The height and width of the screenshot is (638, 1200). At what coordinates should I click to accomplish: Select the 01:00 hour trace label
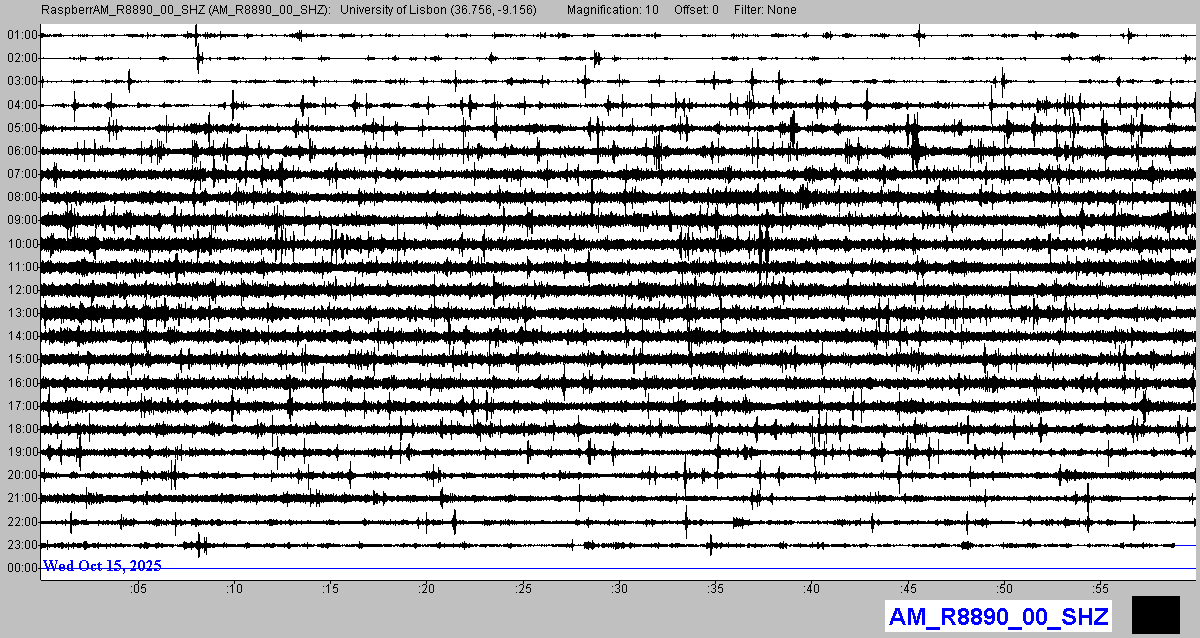pos(22,35)
